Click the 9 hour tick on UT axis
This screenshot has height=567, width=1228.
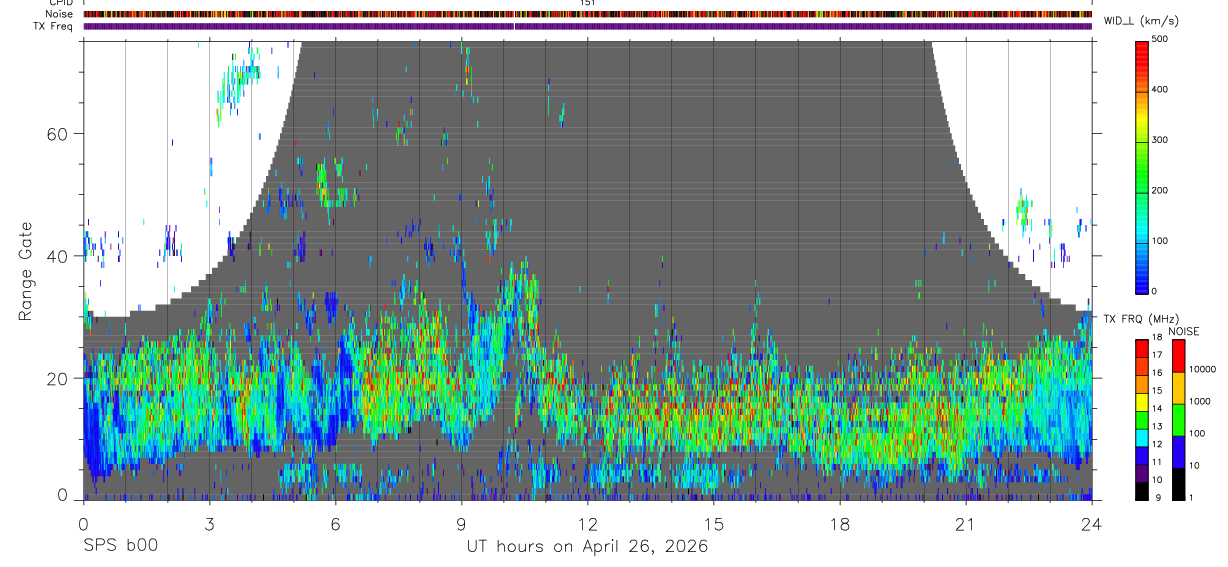pos(461,523)
